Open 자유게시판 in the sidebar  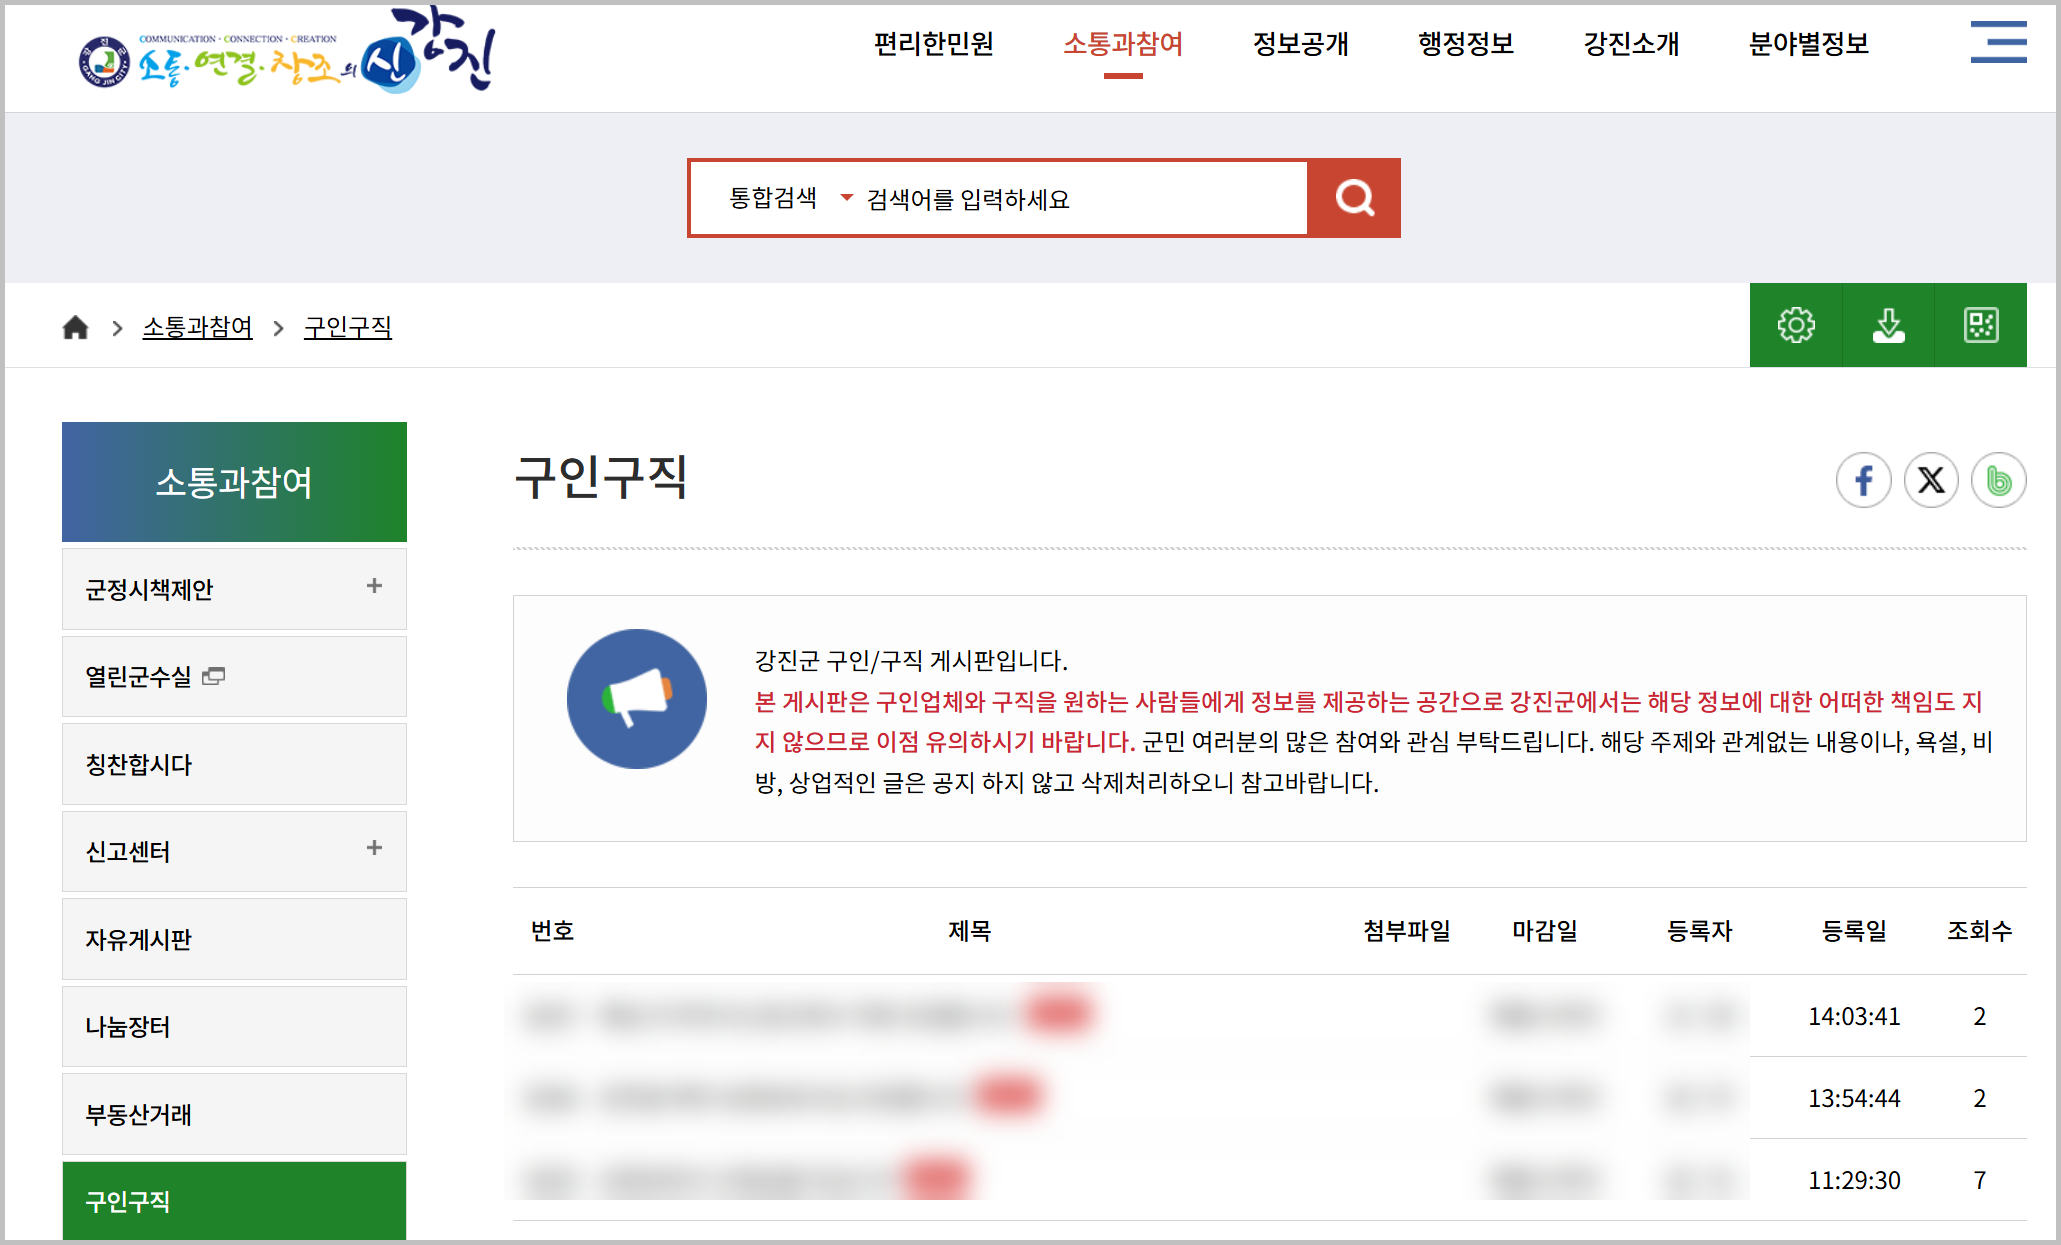click(138, 939)
